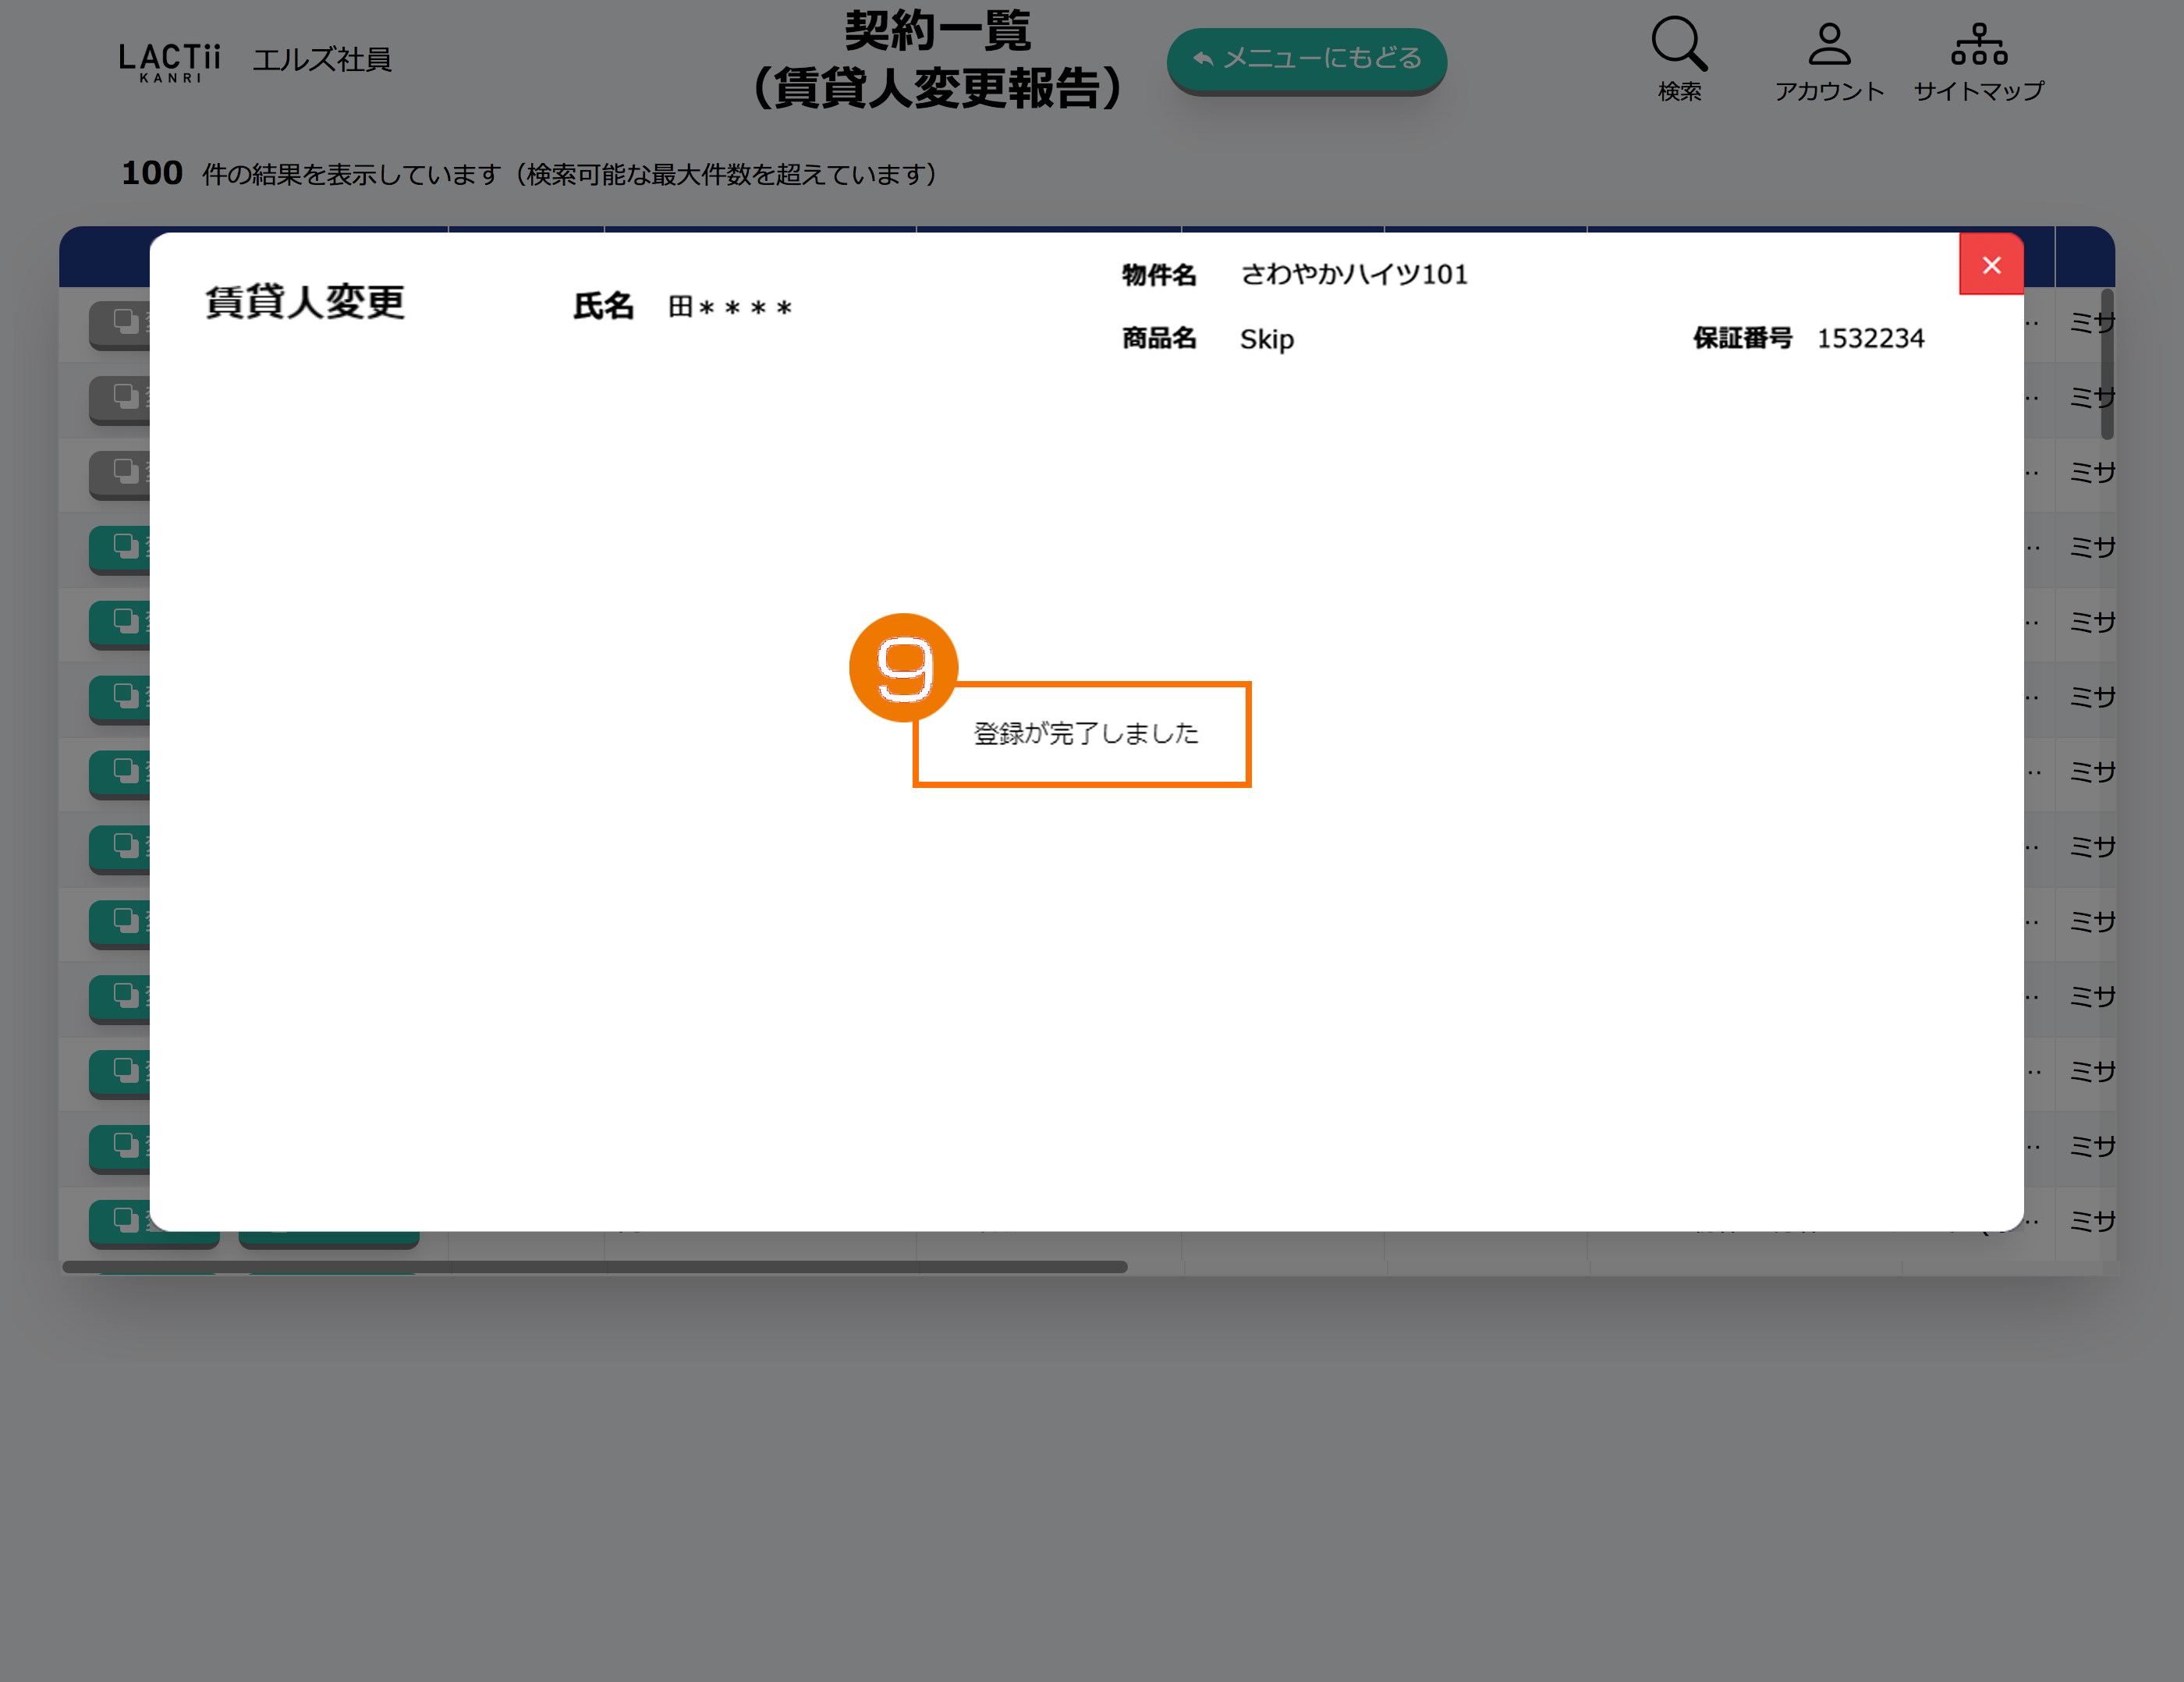
Task: Open the サイトマップ icon
Action: coord(1978,45)
